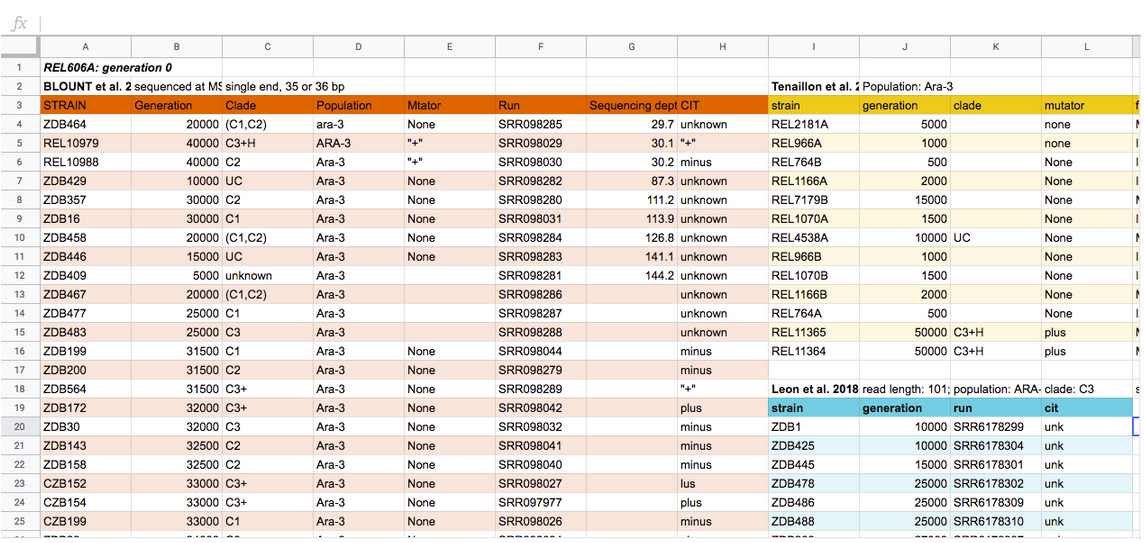Click the blue 'cit' header cell
Viewport: 1144px width, 543px height.
coord(1086,408)
